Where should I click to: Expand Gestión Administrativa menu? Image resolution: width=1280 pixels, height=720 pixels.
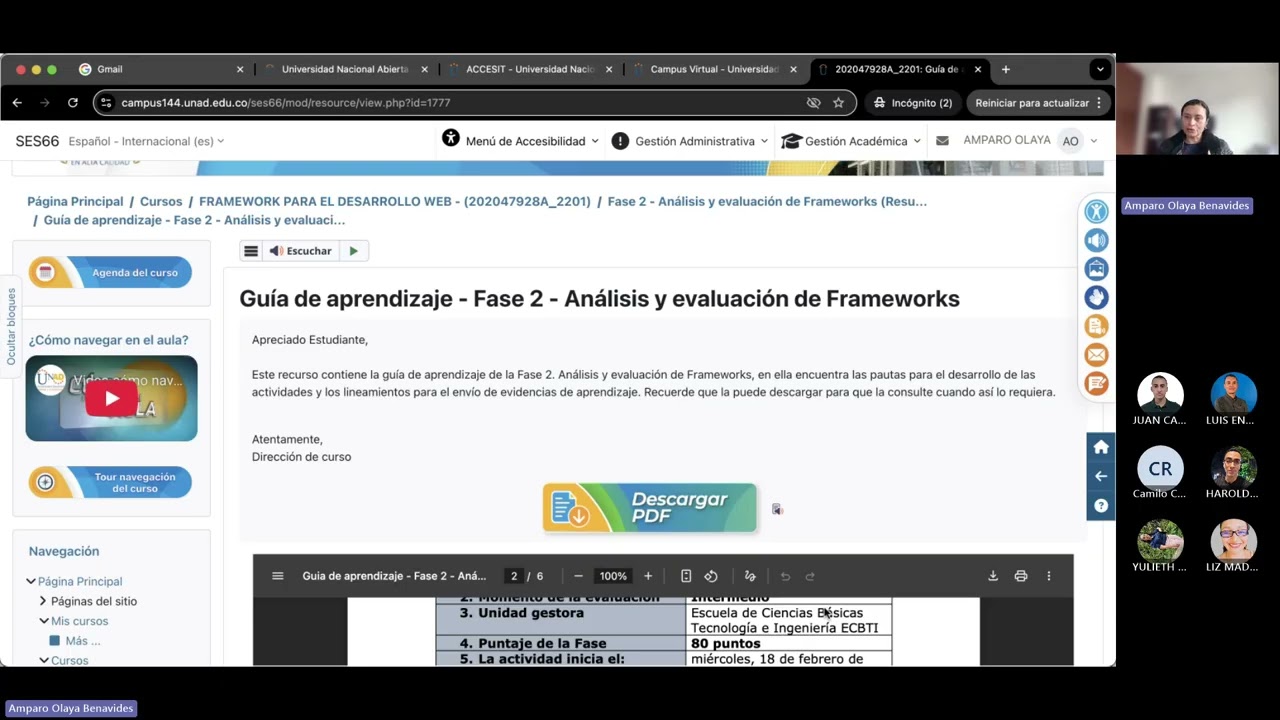pos(690,141)
